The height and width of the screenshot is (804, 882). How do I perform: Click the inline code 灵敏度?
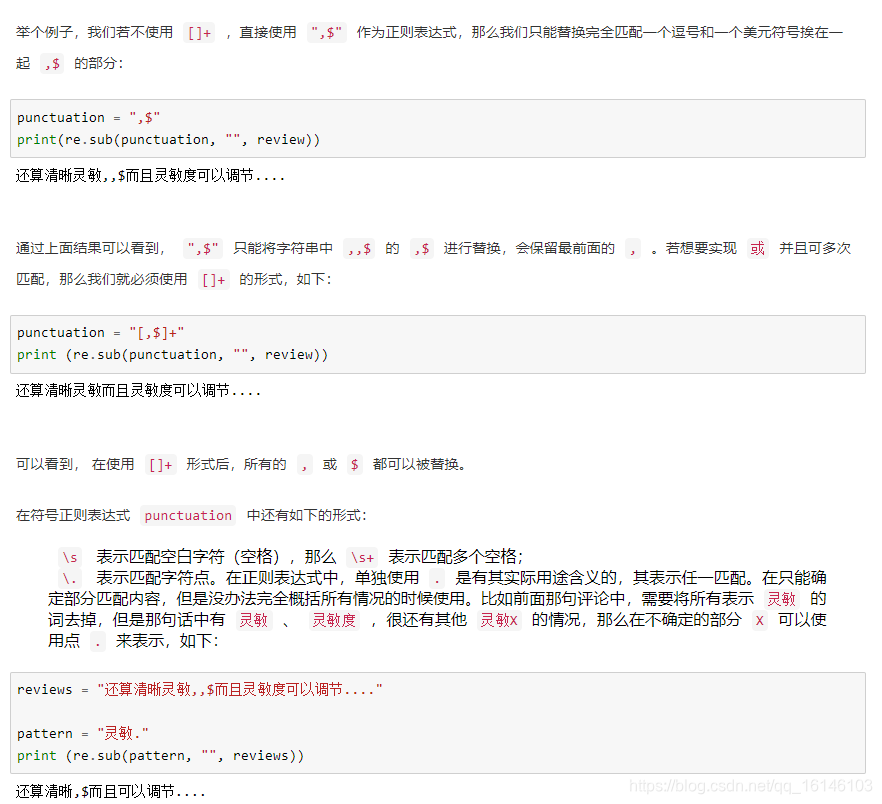click(x=334, y=621)
